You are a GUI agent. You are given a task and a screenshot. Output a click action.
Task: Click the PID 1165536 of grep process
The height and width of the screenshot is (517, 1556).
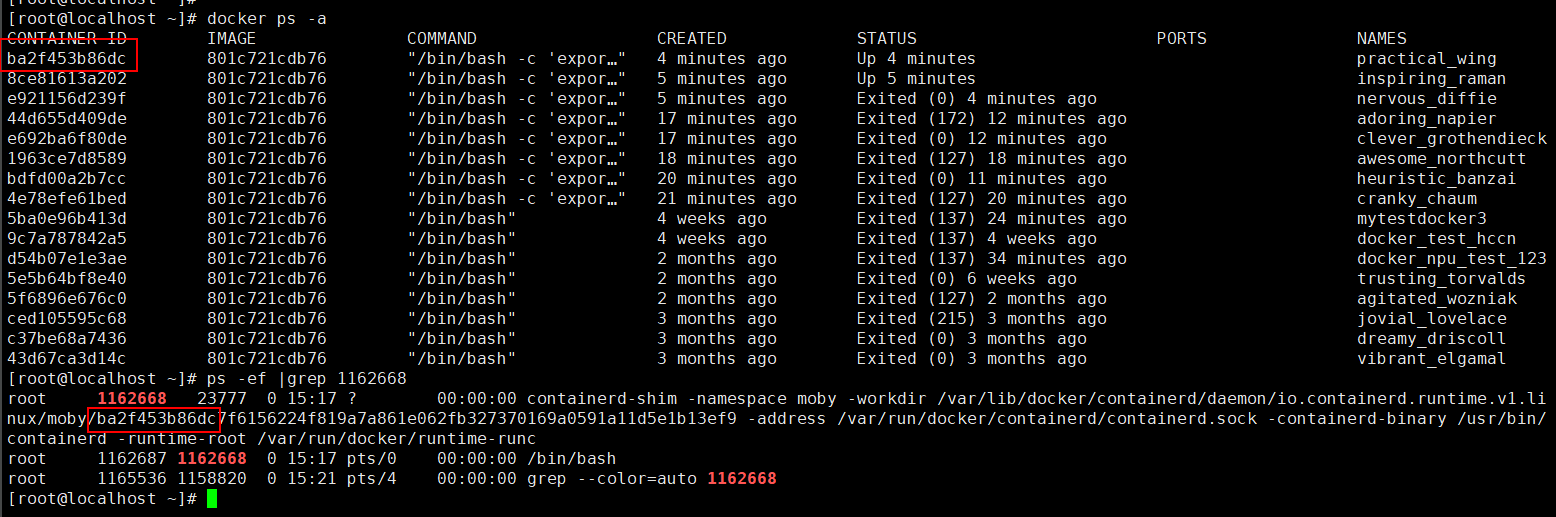click(x=132, y=479)
